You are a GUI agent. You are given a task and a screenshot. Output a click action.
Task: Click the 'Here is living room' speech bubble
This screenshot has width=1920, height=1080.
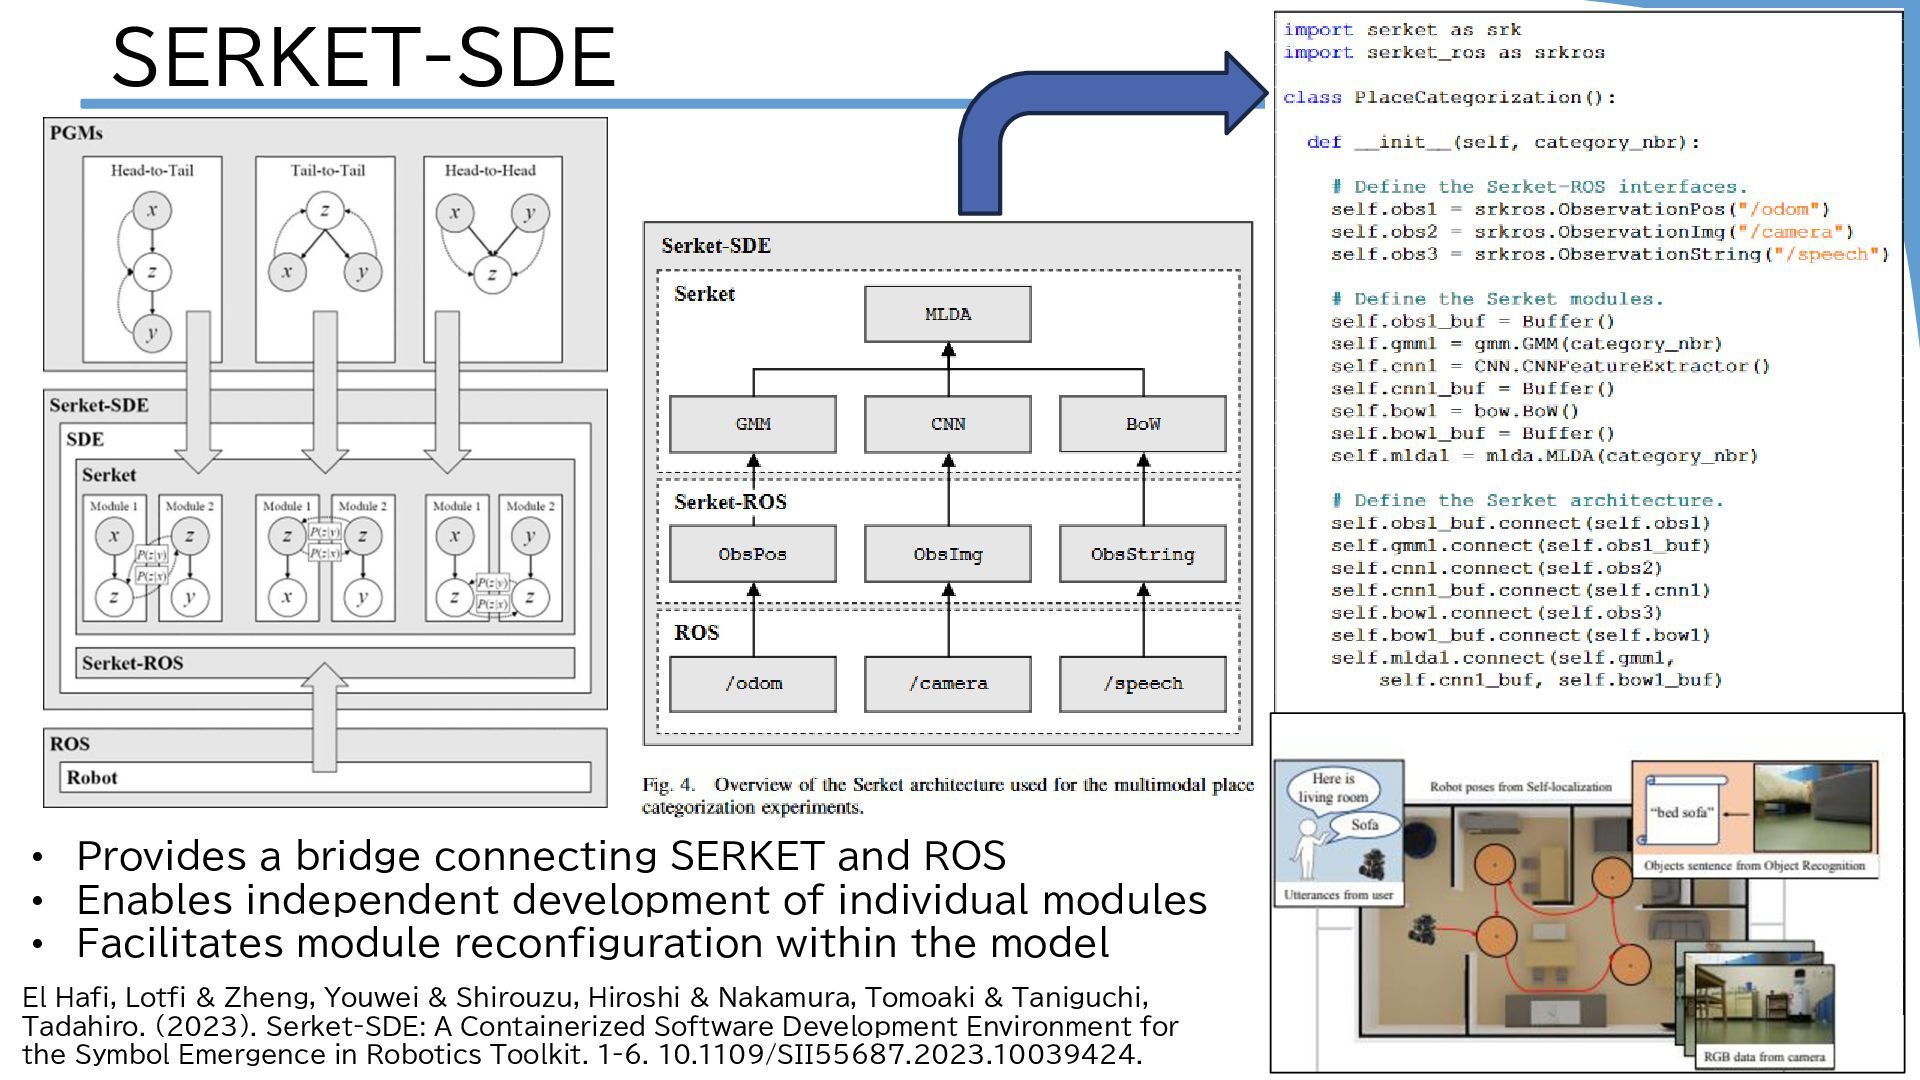1332,788
